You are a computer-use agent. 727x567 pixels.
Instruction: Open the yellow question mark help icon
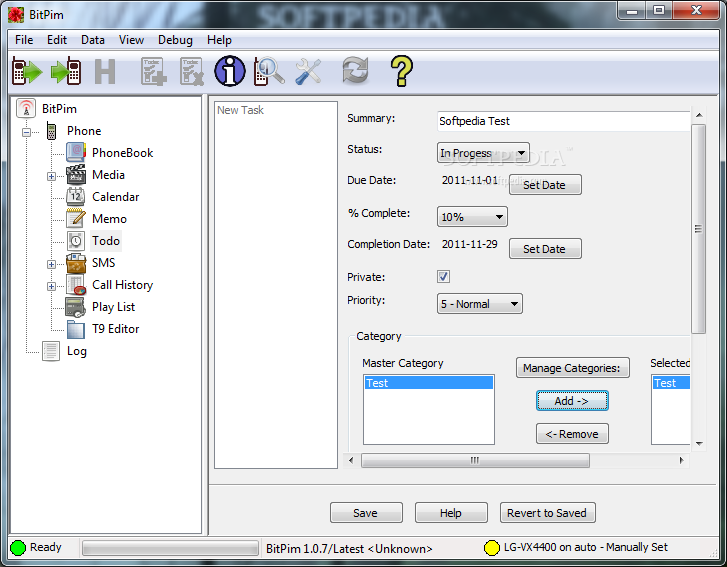click(402, 71)
